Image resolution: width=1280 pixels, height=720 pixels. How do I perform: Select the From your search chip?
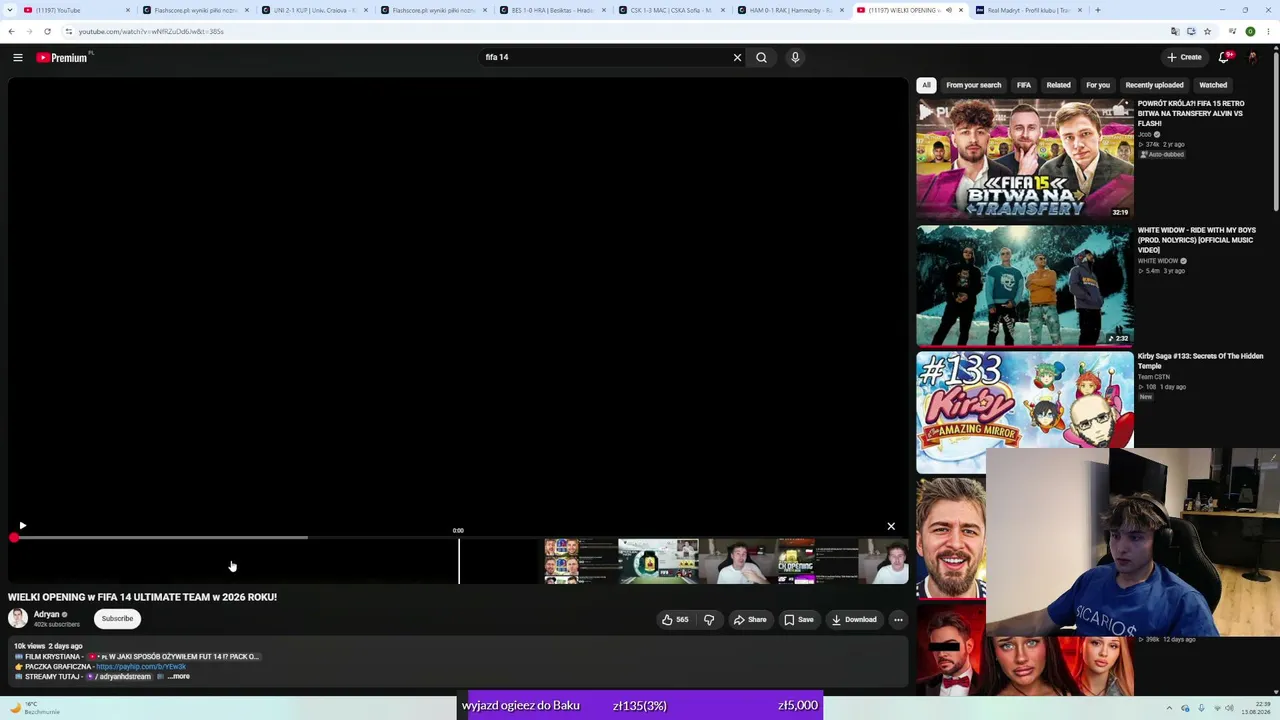[x=974, y=85]
